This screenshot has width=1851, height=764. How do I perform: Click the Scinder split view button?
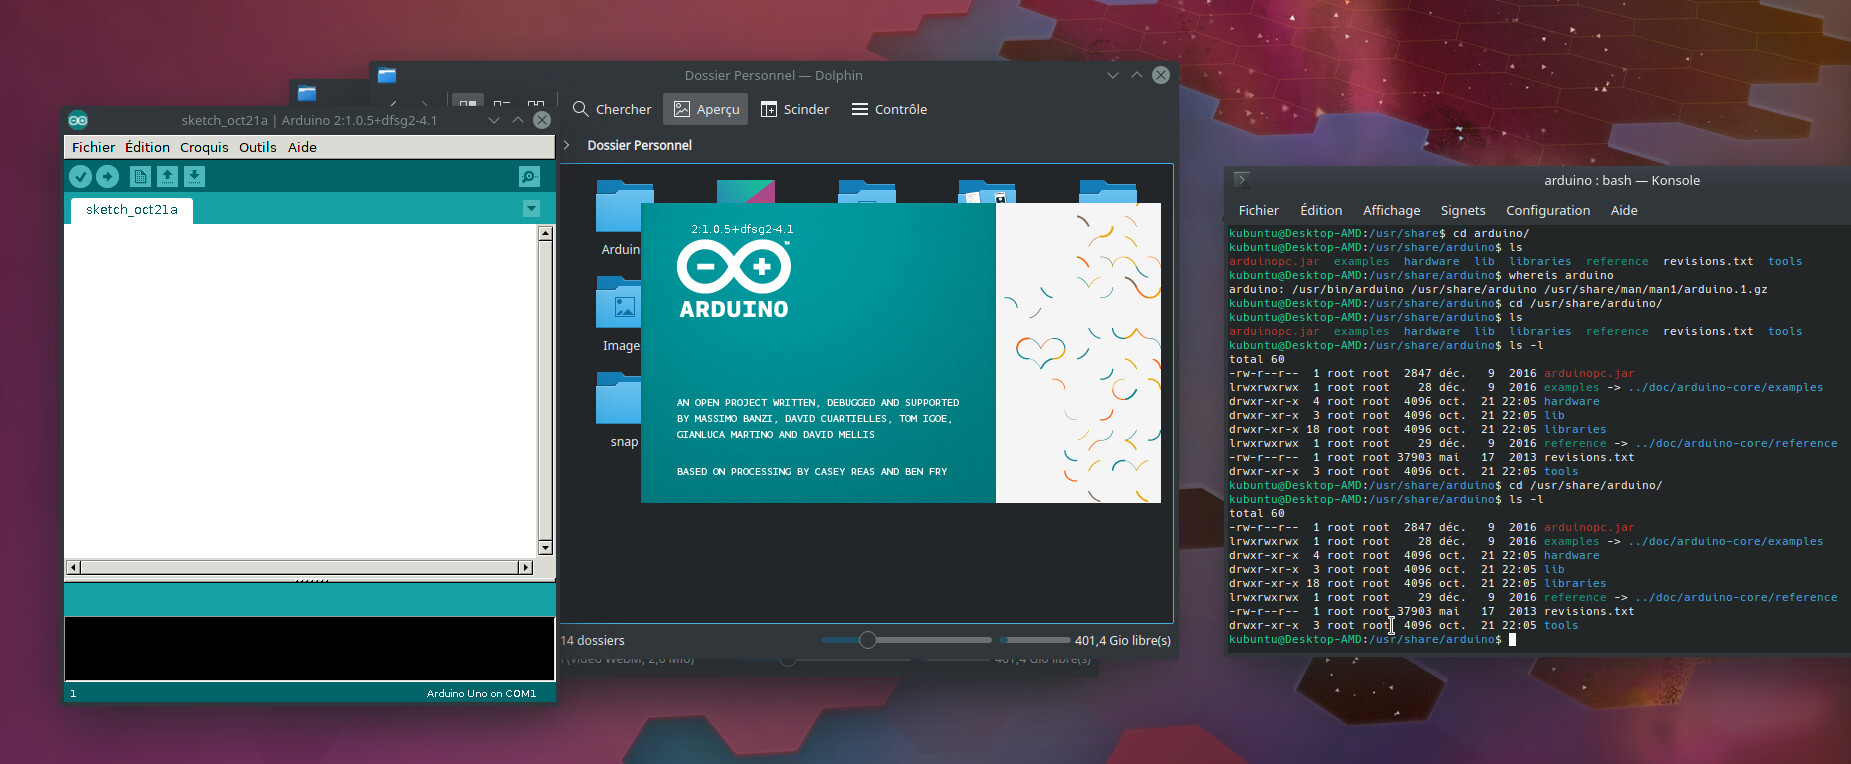click(x=795, y=109)
